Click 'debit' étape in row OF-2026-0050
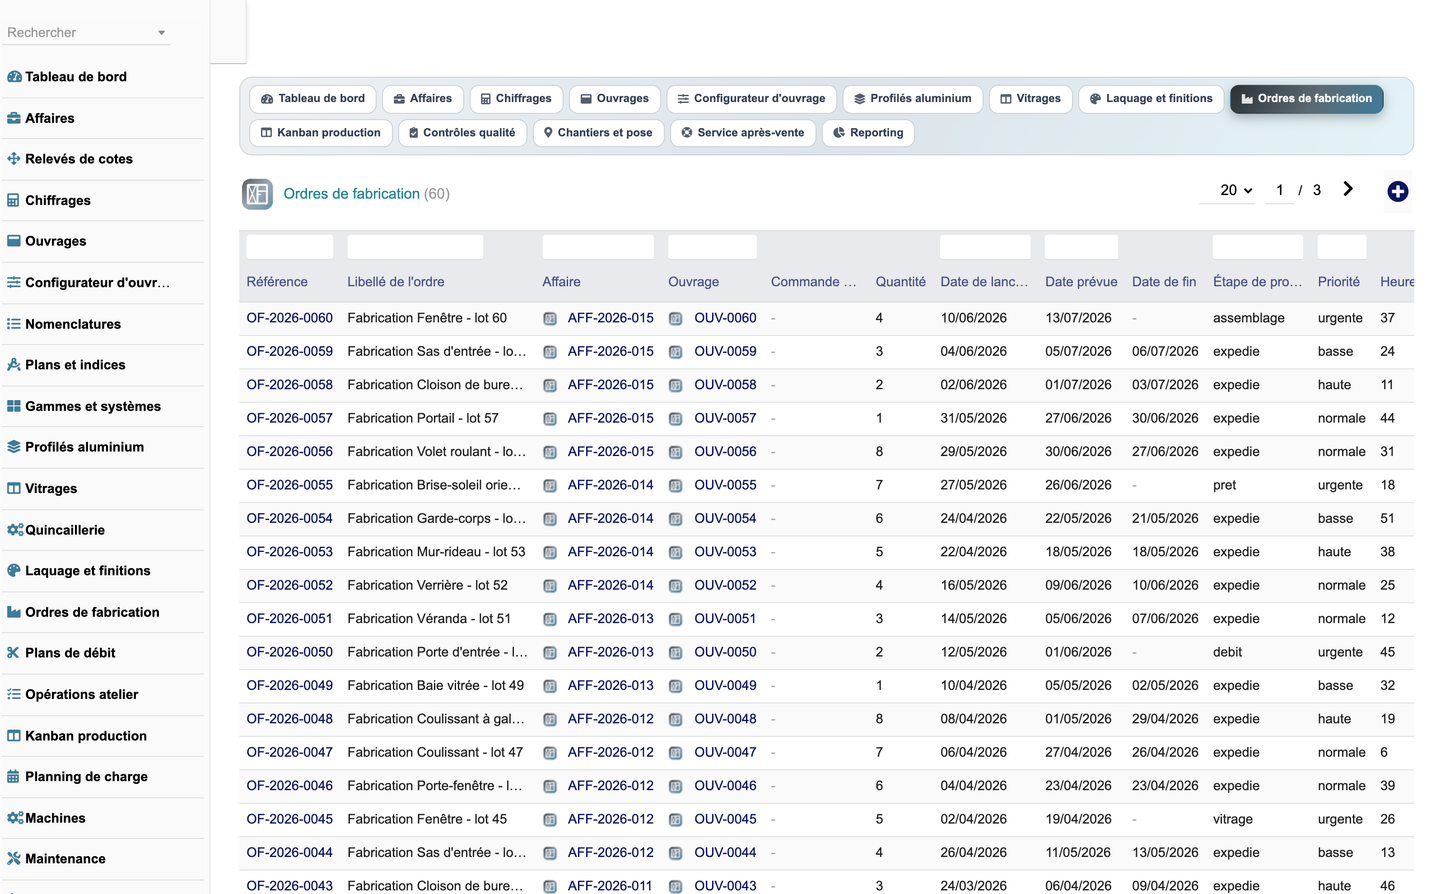This screenshot has height=894, width=1445. click(x=1228, y=652)
